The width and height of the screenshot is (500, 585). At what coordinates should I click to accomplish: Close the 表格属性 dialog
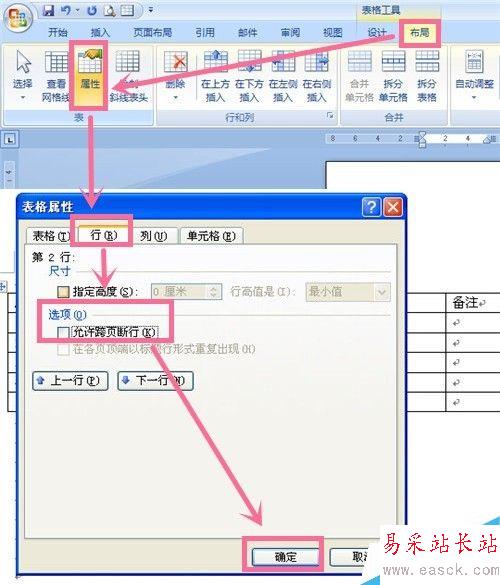coord(393,207)
